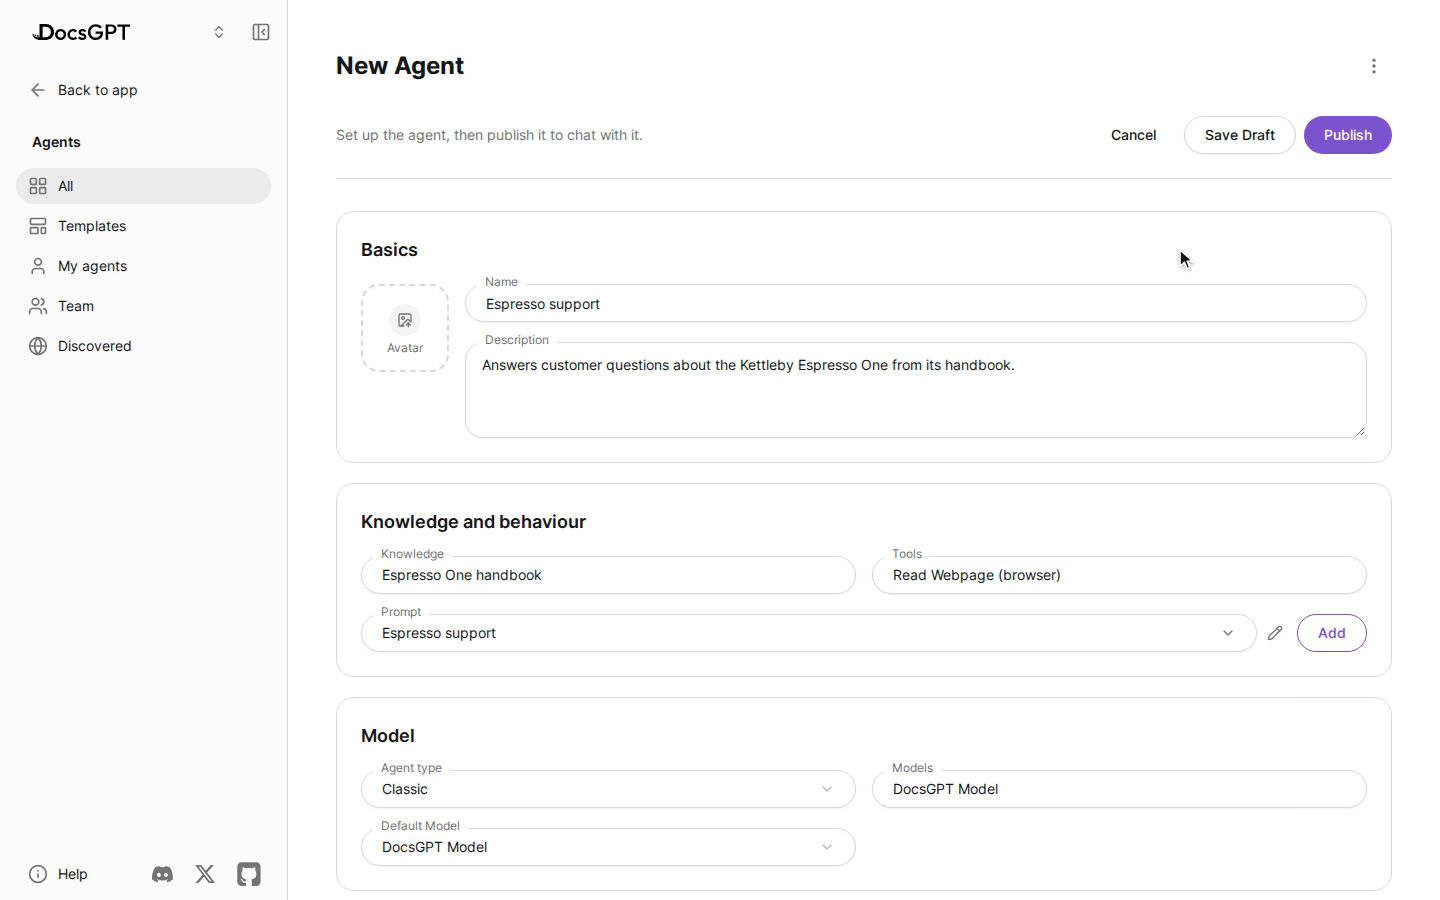
Task: Click the DocsGPT logo
Action: tap(81, 32)
